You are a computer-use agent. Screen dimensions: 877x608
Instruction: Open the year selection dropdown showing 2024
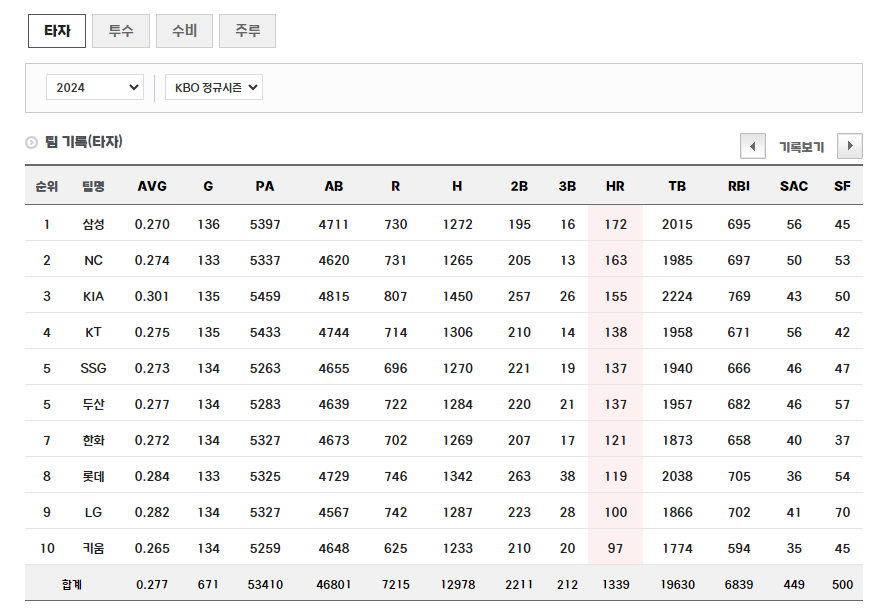click(94, 87)
